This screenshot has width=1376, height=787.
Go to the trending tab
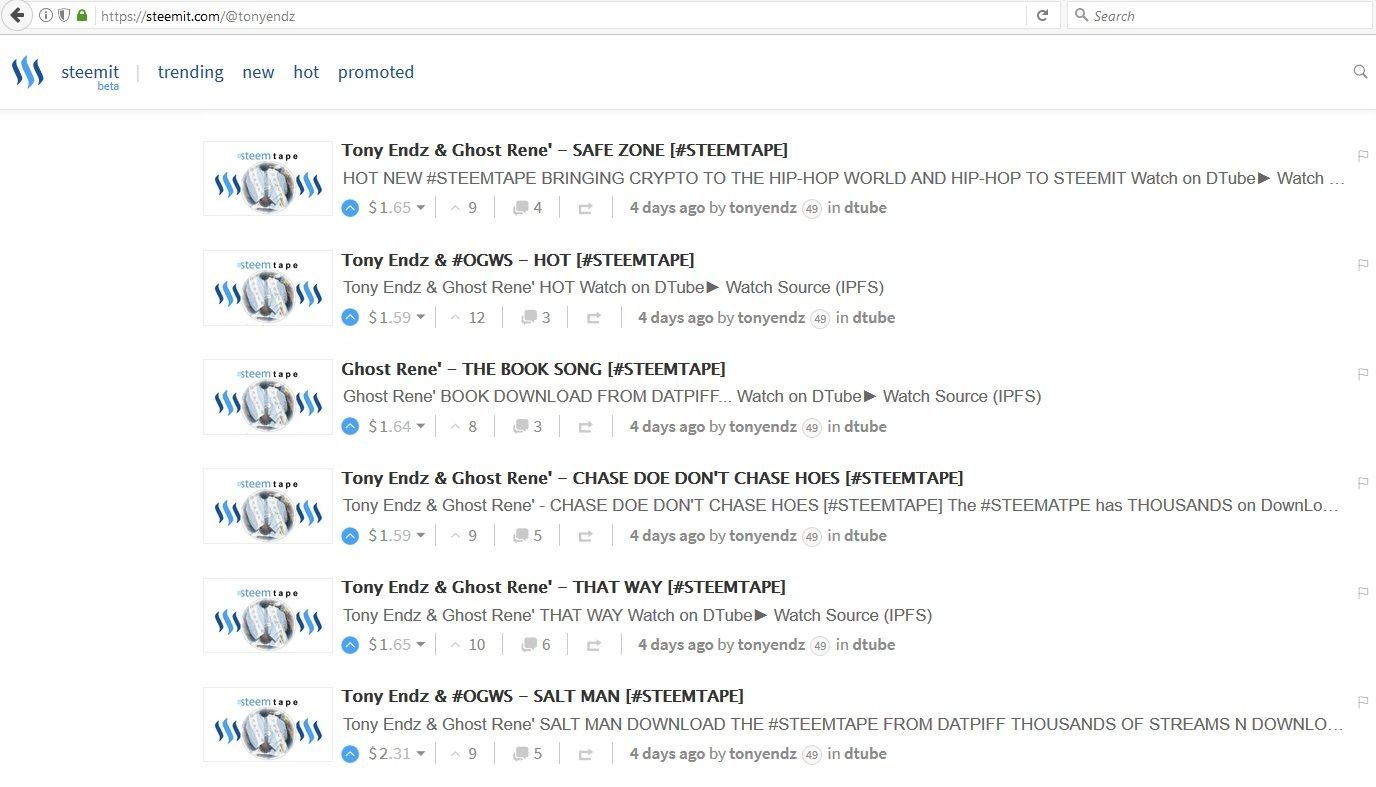coord(190,72)
